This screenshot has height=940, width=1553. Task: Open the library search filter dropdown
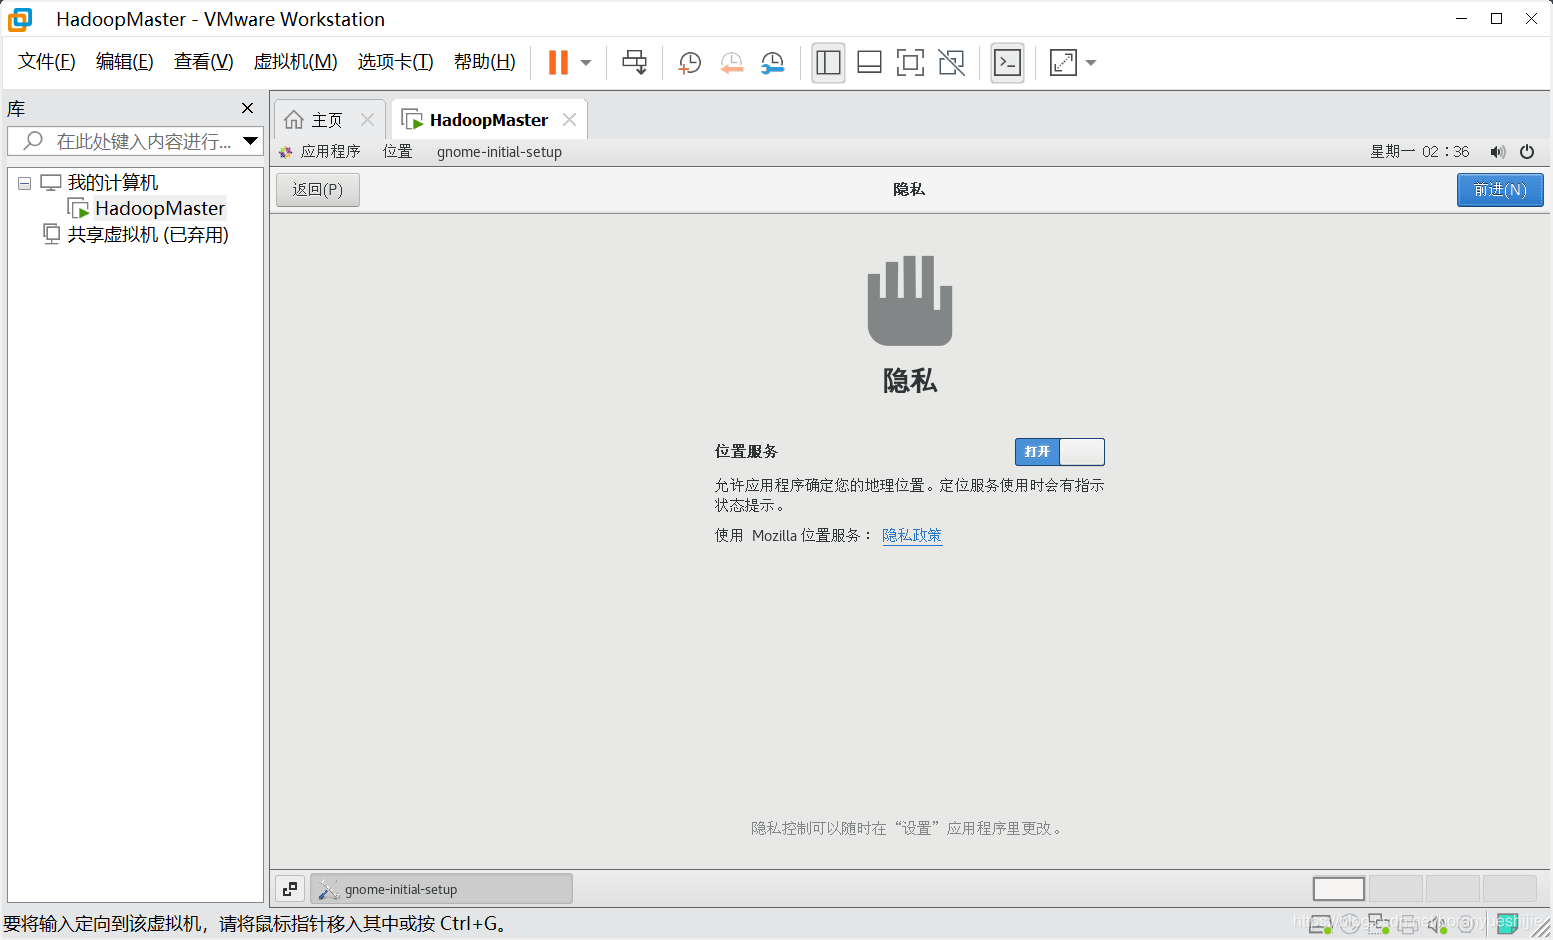click(x=251, y=141)
